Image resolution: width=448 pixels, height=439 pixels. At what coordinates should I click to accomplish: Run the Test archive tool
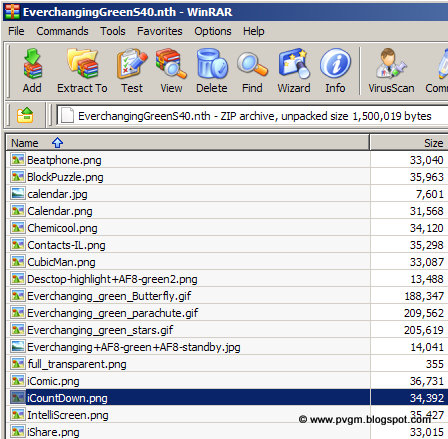pos(132,71)
